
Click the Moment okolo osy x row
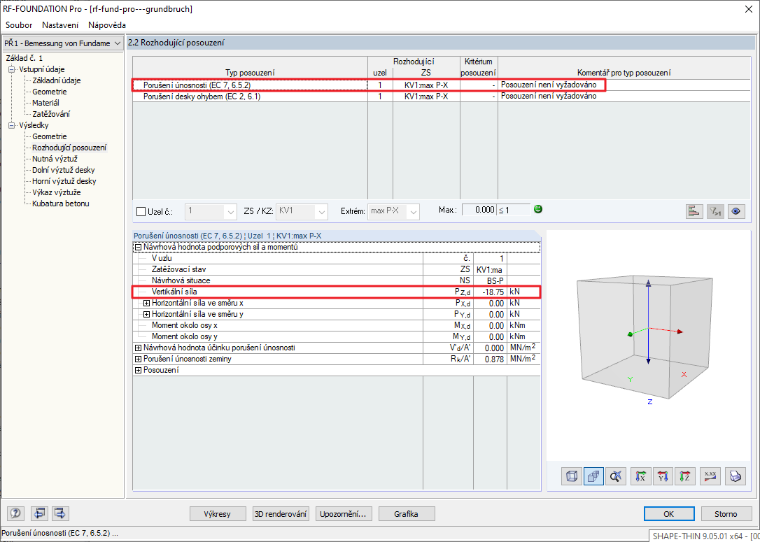click(336, 325)
